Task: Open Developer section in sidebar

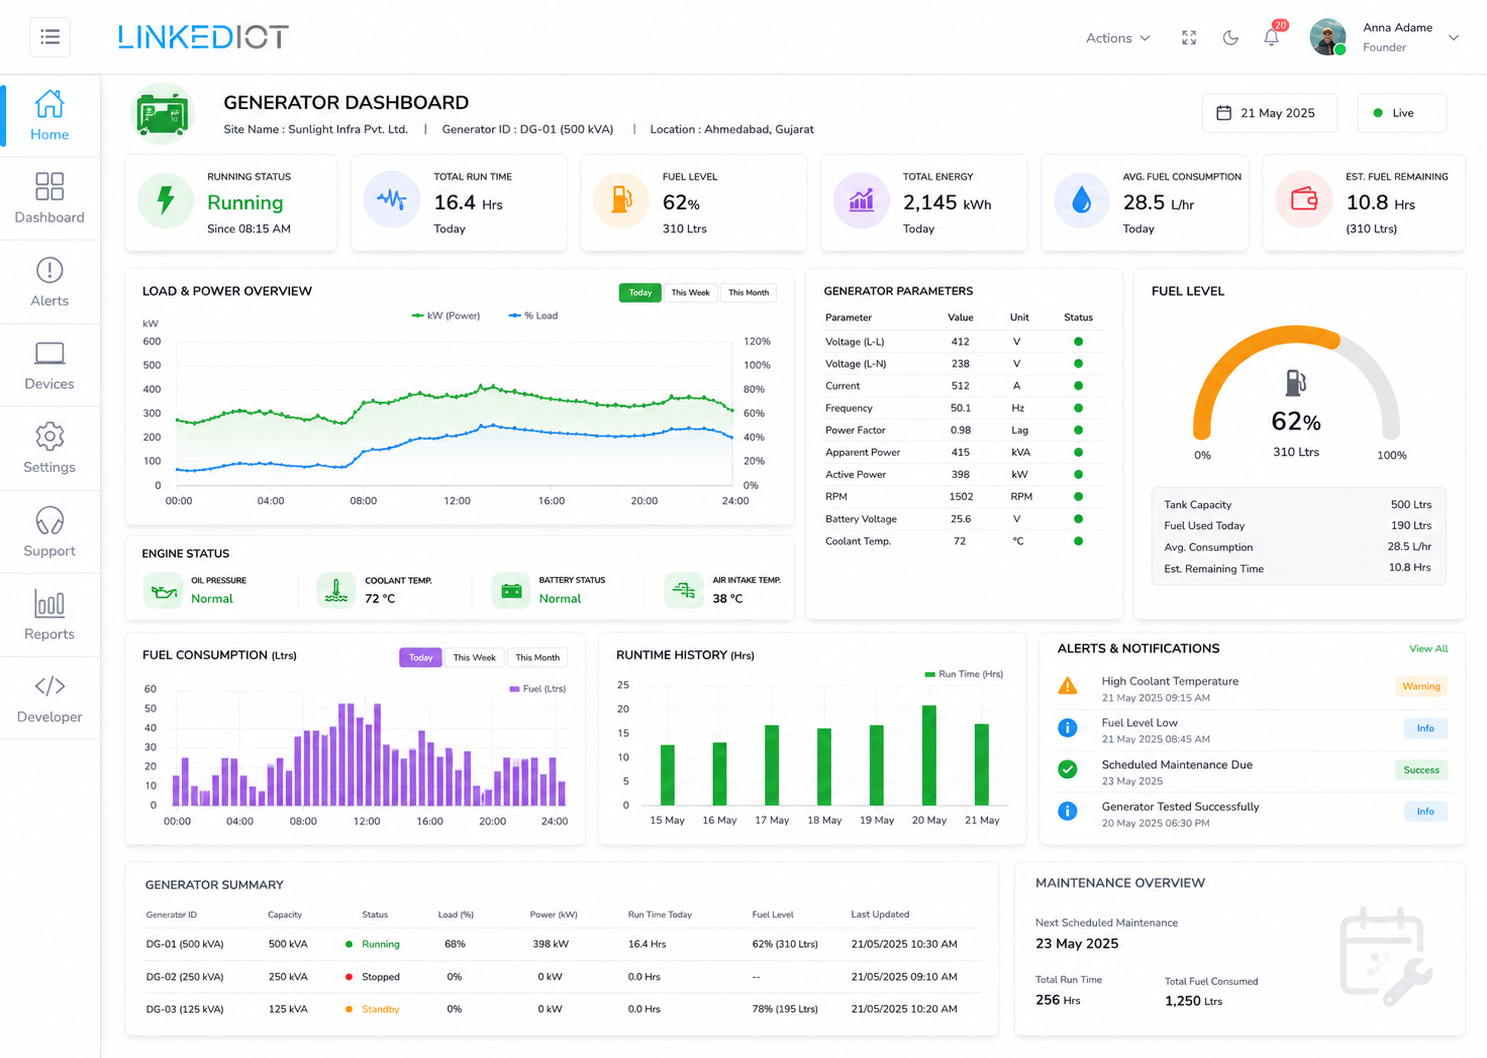Action: tap(49, 698)
